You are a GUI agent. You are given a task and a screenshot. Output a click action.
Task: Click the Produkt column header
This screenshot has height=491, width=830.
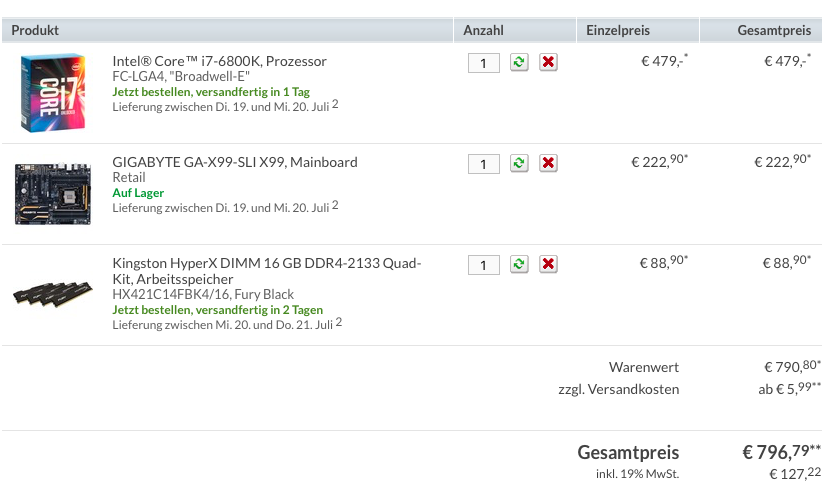coord(35,30)
